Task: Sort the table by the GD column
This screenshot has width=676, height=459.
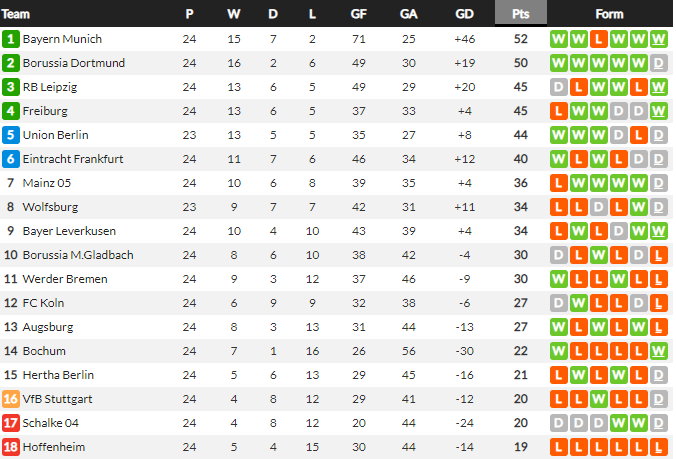Action: point(464,14)
